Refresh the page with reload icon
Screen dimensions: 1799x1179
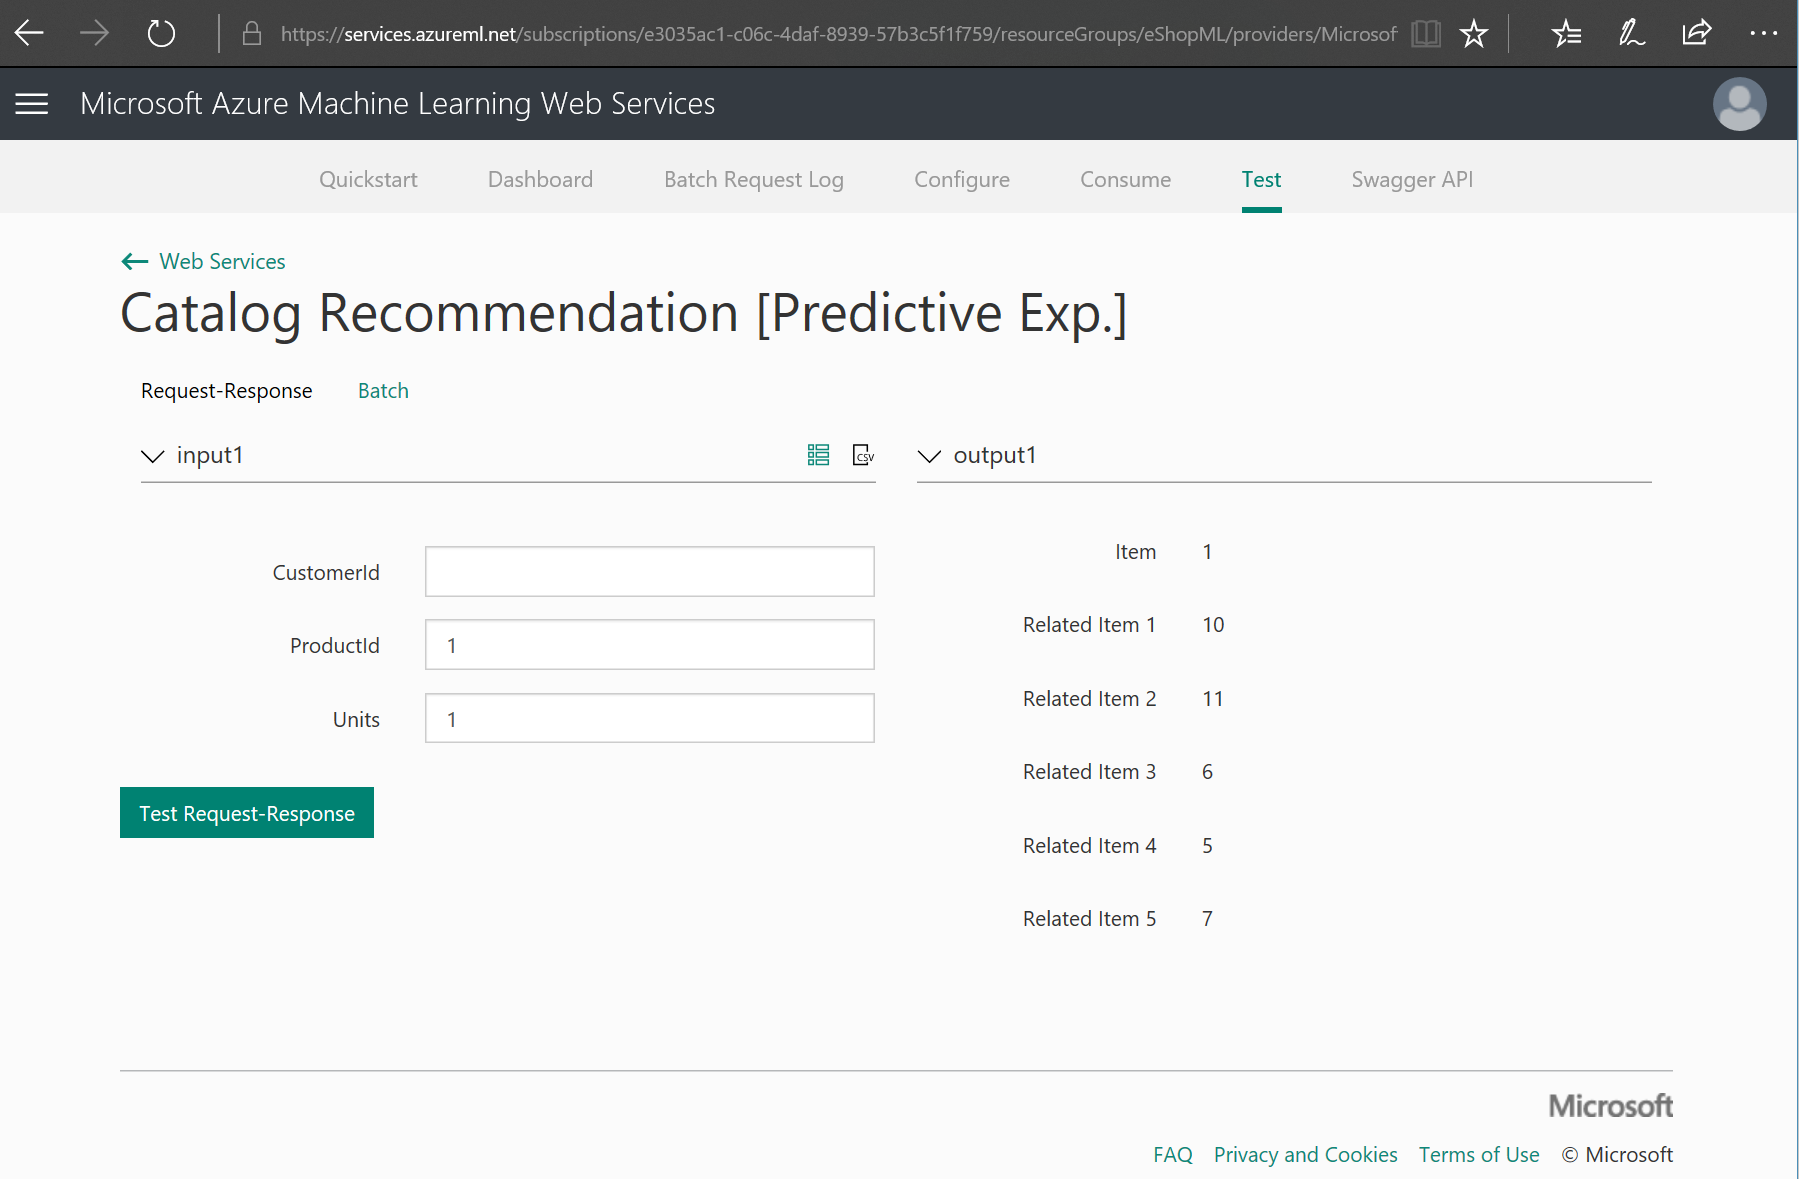[x=161, y=33]
